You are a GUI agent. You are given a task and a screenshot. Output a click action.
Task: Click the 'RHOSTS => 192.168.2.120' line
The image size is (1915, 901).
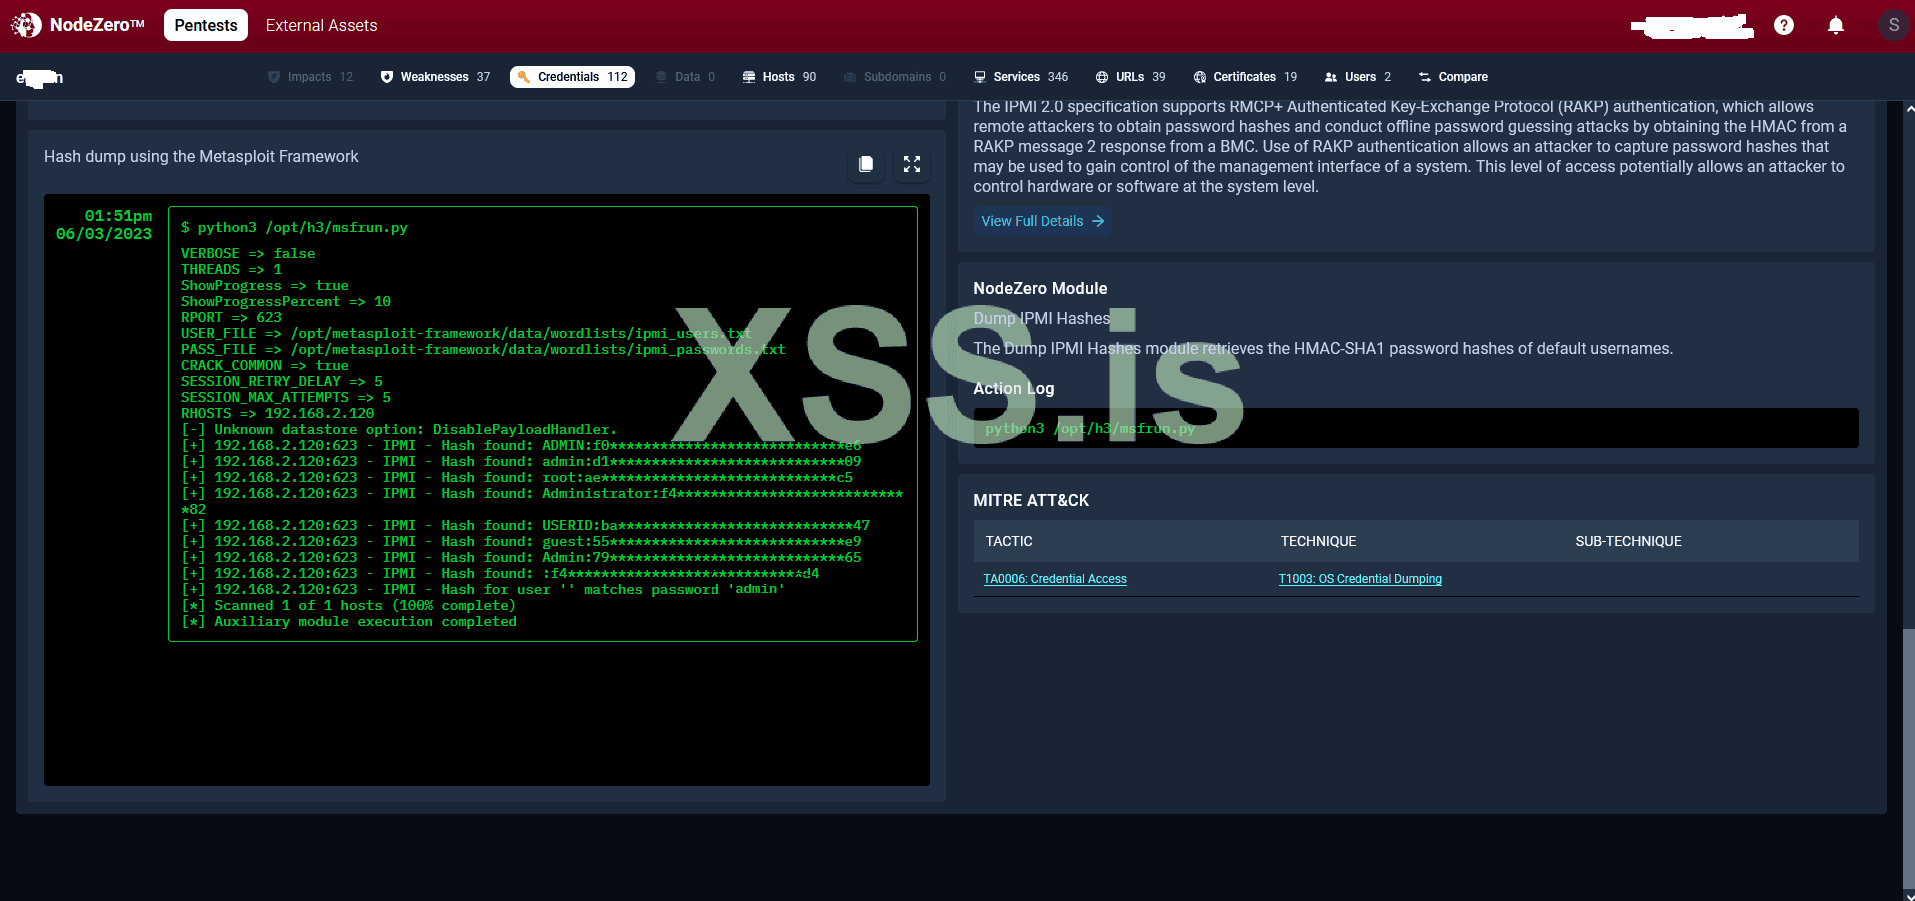[278, 414]
